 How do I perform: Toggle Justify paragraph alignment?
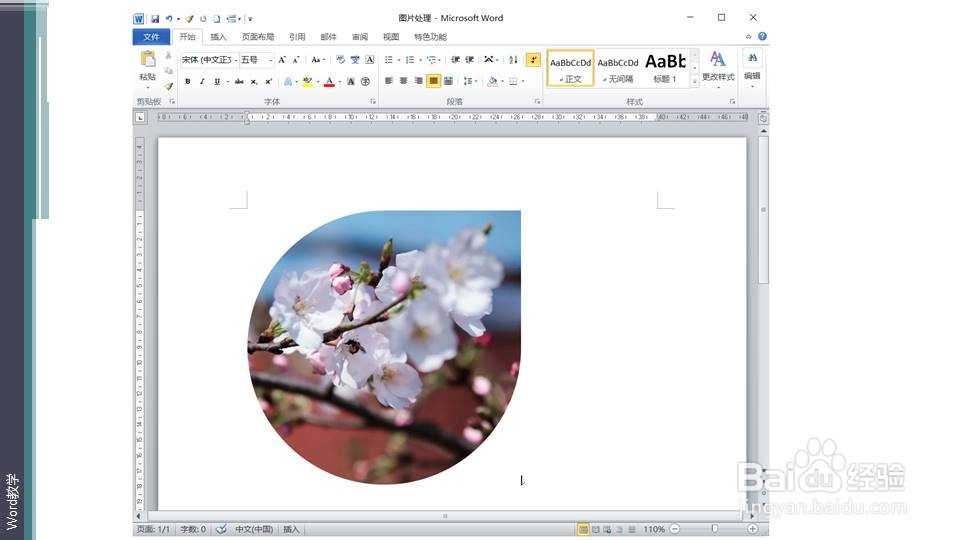coord(433,81)
